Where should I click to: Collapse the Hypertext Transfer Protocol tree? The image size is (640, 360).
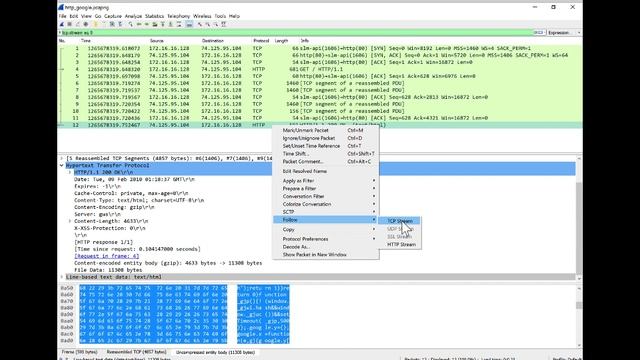(x=62, y=165)
